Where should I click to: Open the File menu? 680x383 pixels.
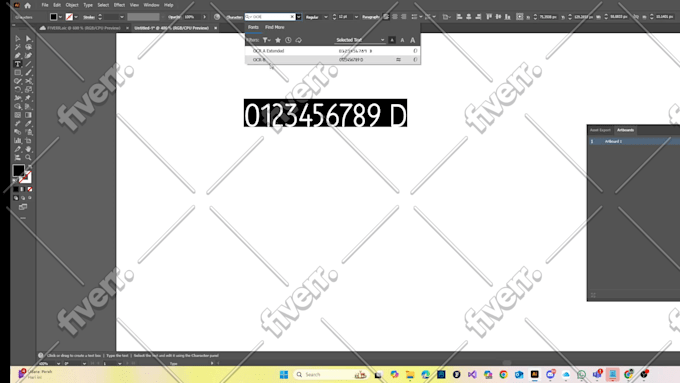click(x=45, y=5)
